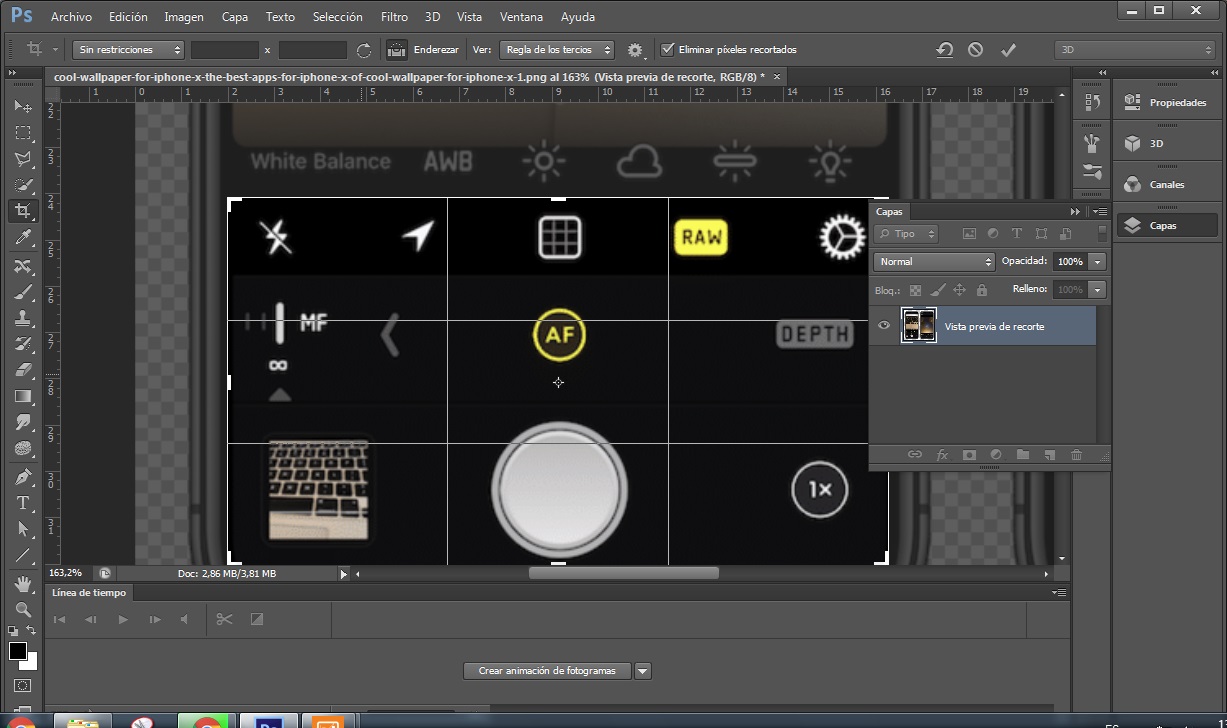Click the swap aspect ratio arrows icon
This screenshot has height=728, width=1227.
pyautogui.click(x=364, y=49)
